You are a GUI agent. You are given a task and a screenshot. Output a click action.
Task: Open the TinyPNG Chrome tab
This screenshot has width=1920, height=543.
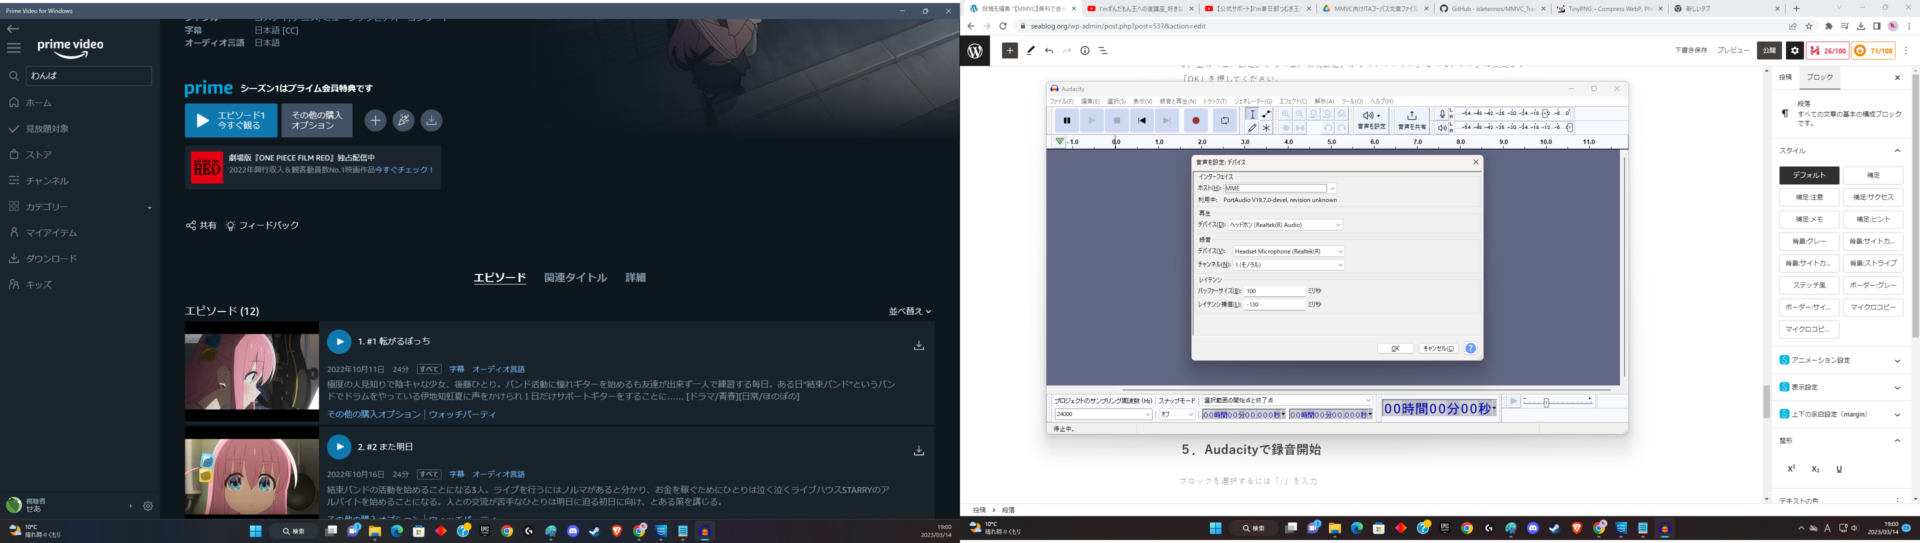pos(1608,8)
